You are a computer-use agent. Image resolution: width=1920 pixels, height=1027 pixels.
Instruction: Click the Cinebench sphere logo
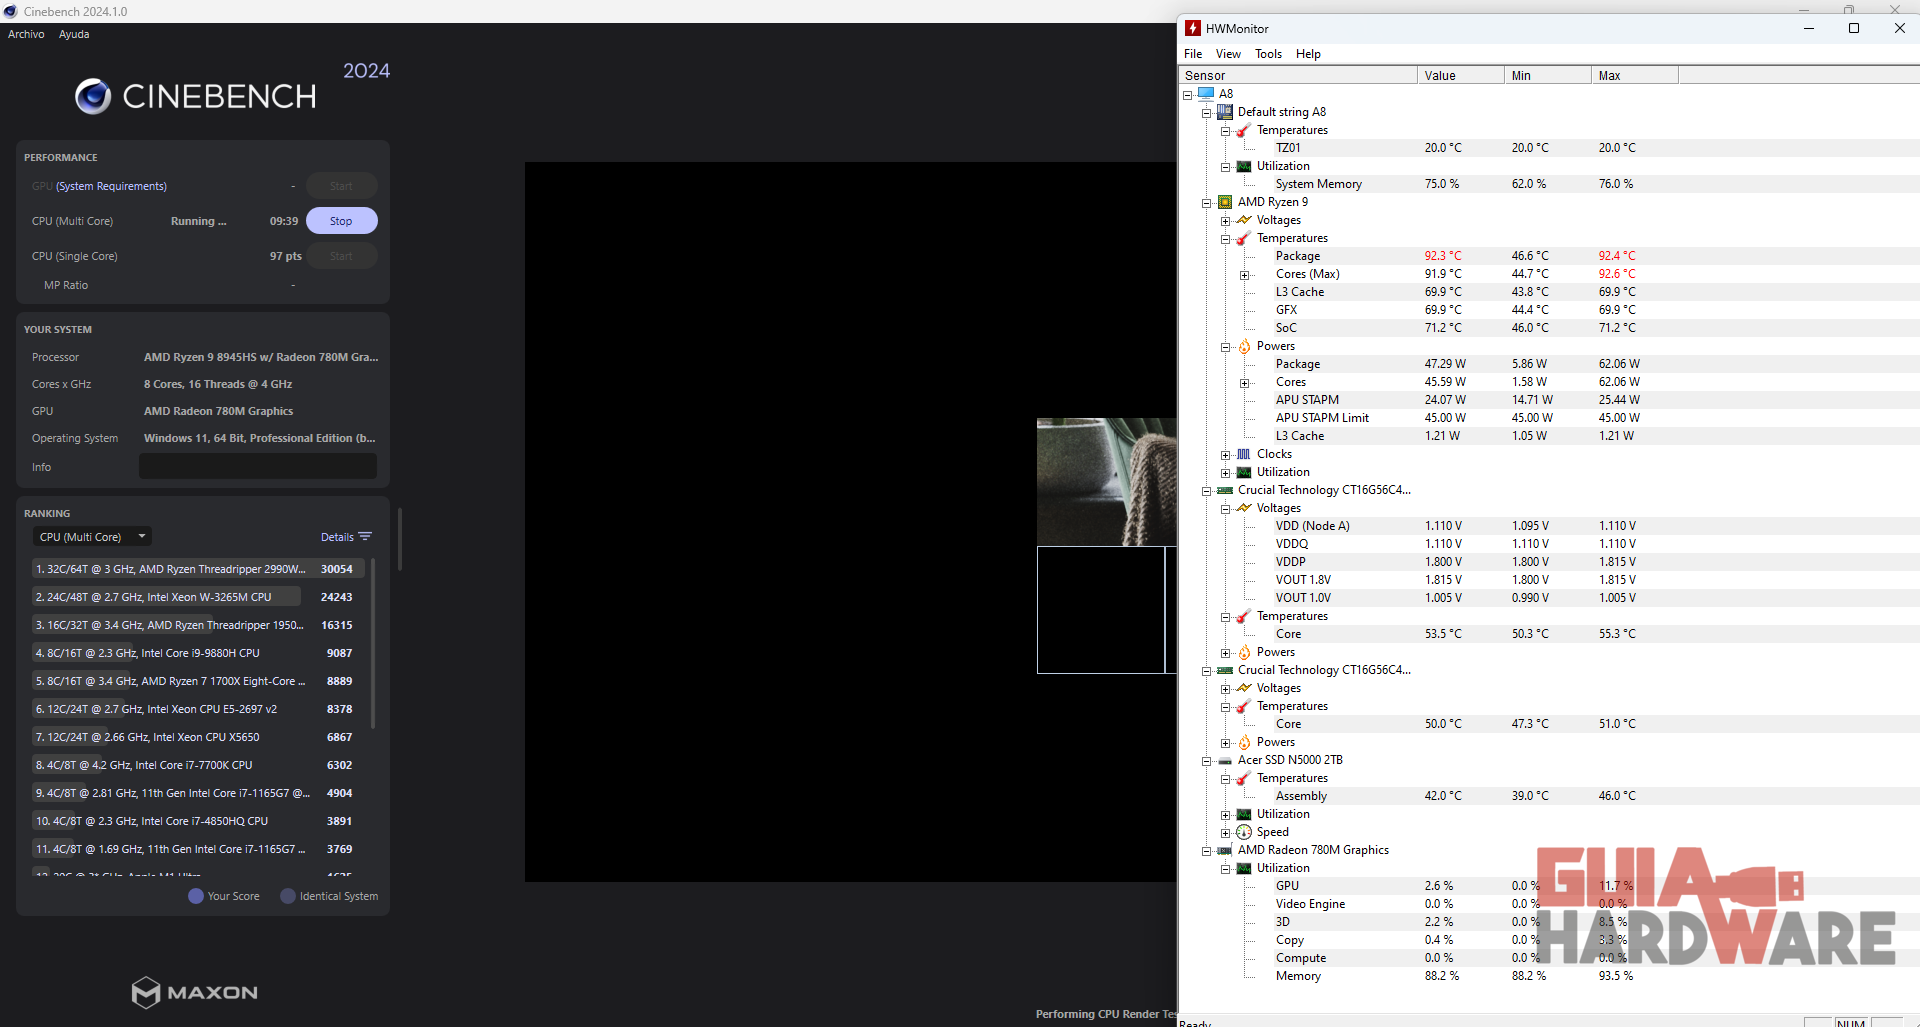(93, 96)
